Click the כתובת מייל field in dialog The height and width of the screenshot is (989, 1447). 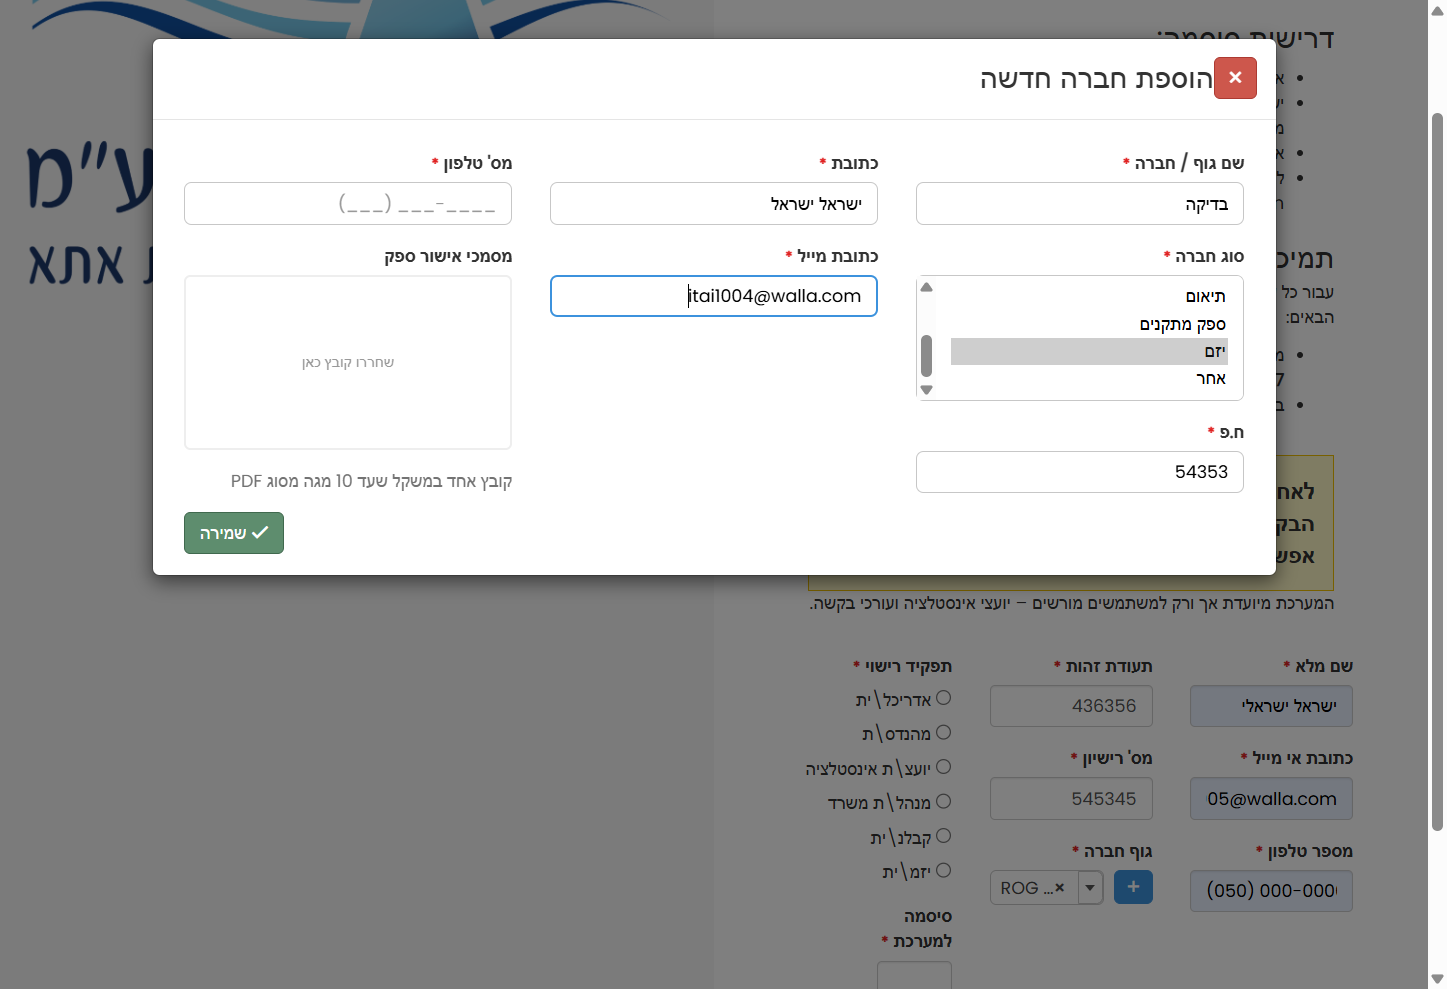click(714, 296)
